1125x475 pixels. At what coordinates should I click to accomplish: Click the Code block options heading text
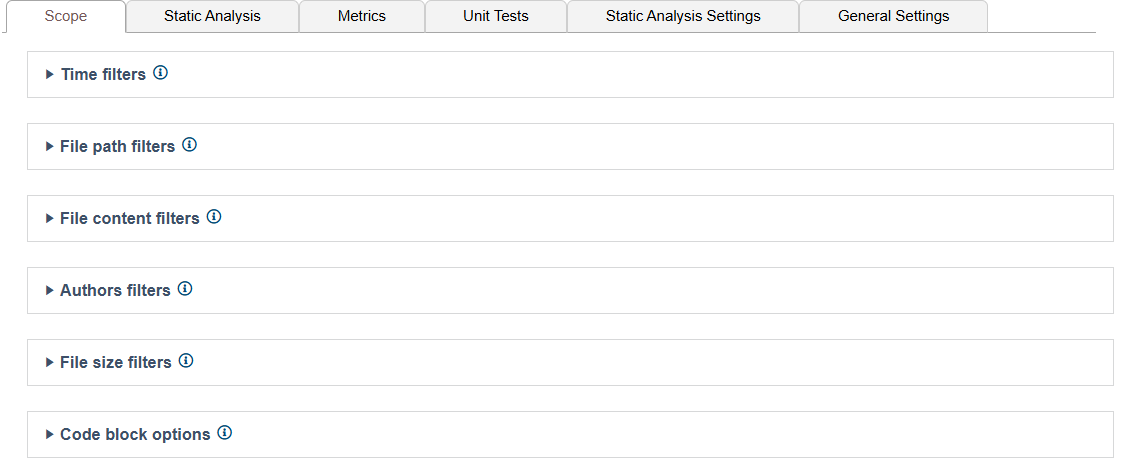point(136,434)
